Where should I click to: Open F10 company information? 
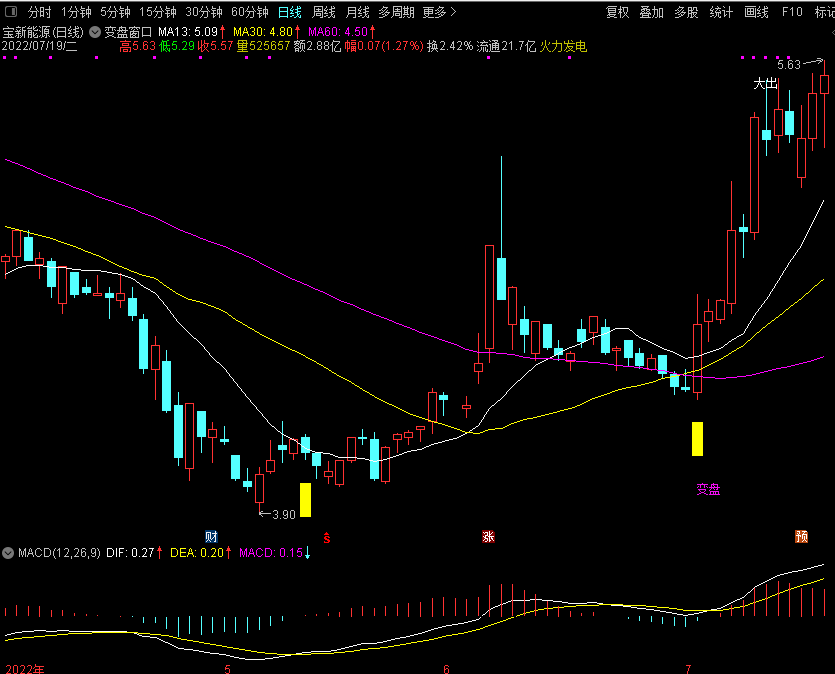pyautogui.click(x=792, y=12)
